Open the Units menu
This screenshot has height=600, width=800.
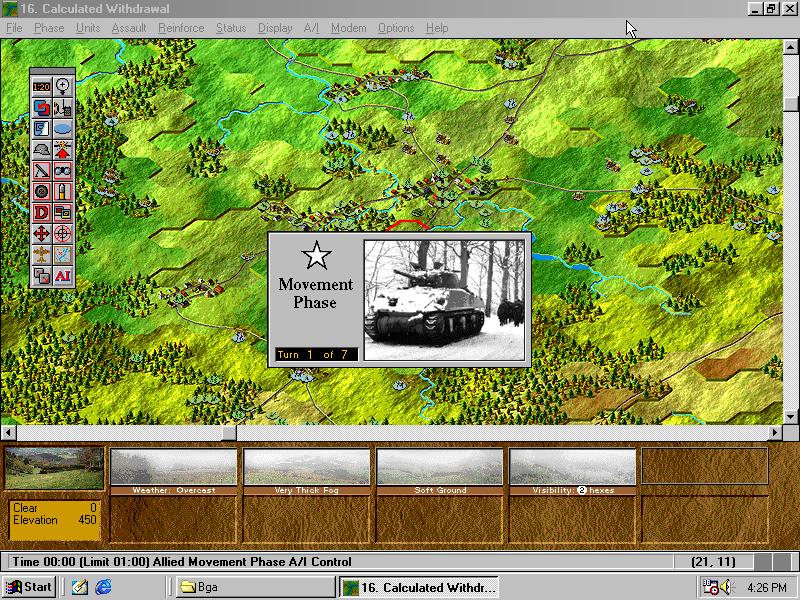(x=88, y=28)
